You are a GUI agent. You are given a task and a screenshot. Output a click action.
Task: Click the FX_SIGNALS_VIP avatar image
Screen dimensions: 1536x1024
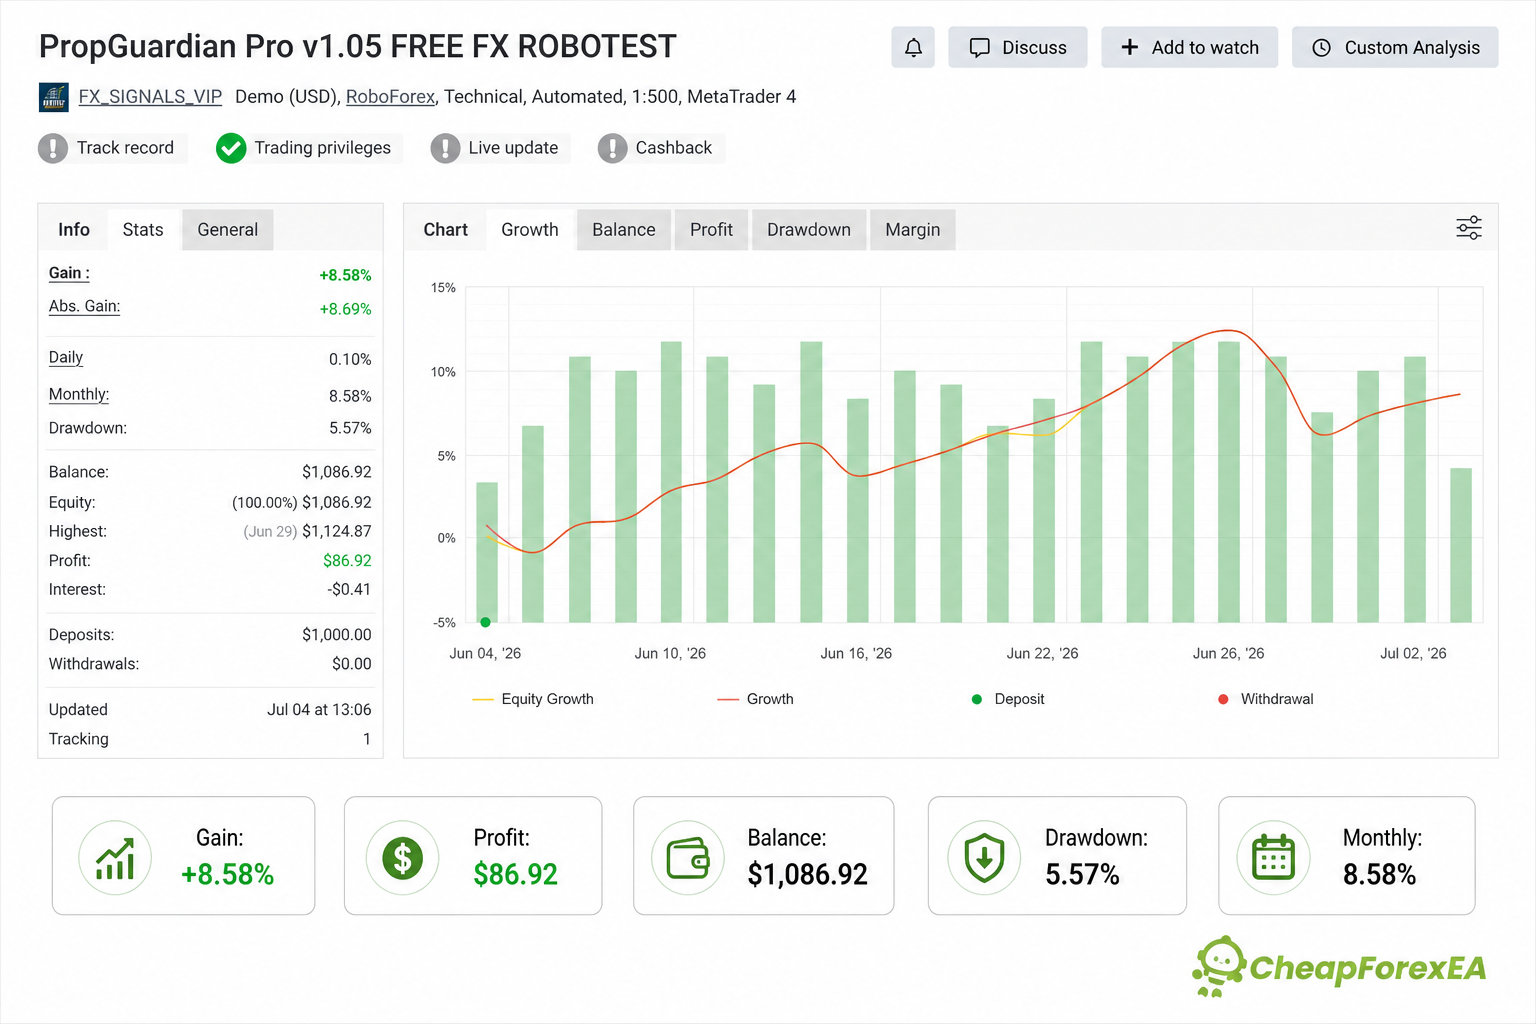(54, 97)
